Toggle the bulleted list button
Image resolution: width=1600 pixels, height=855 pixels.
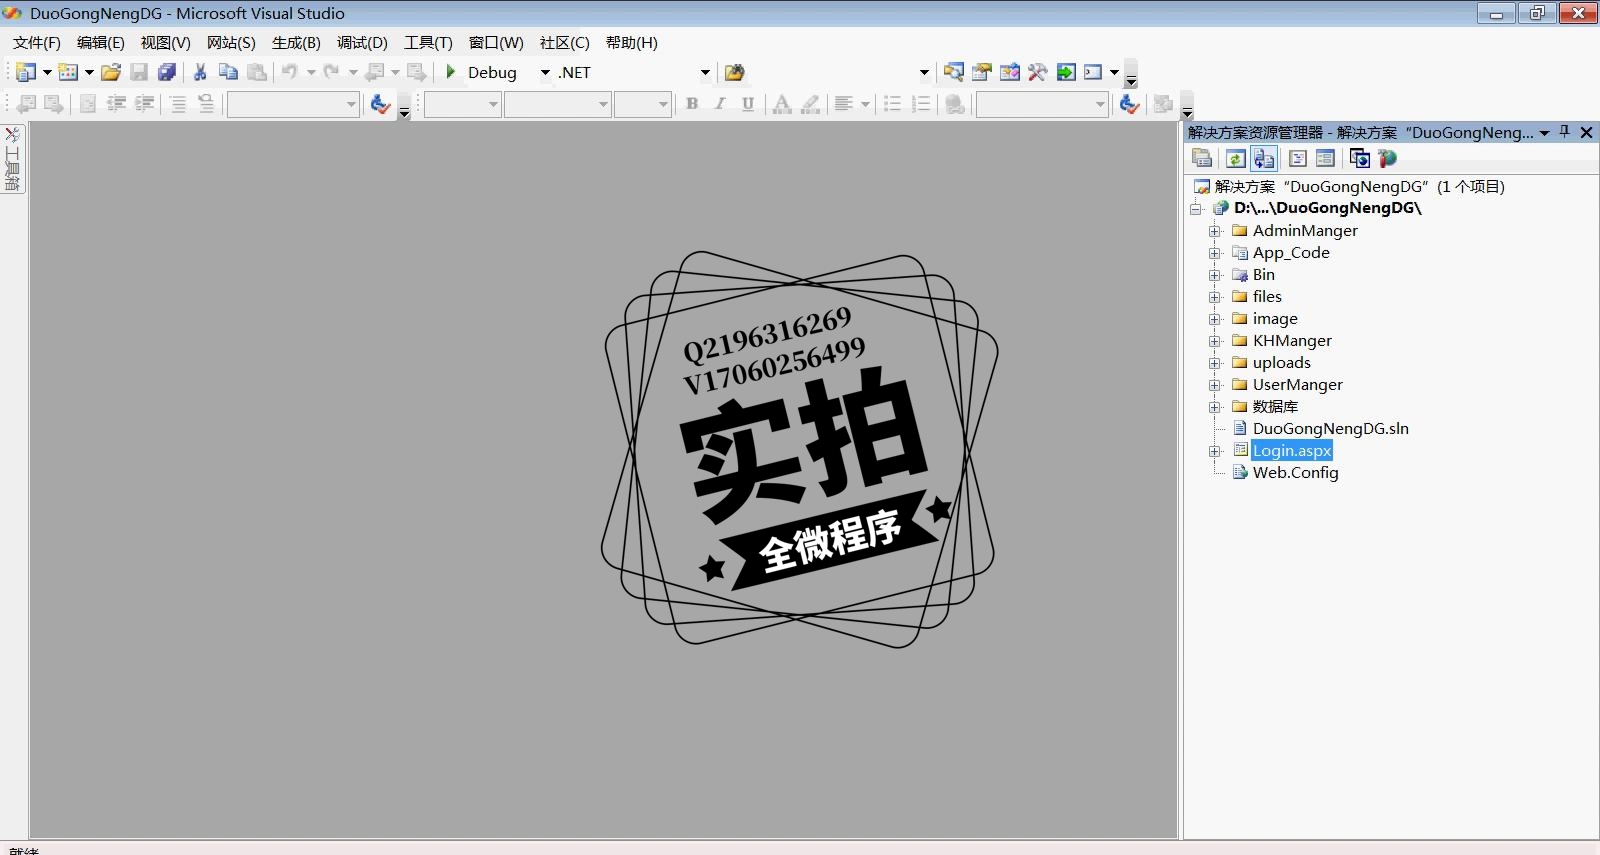(893, 104)
